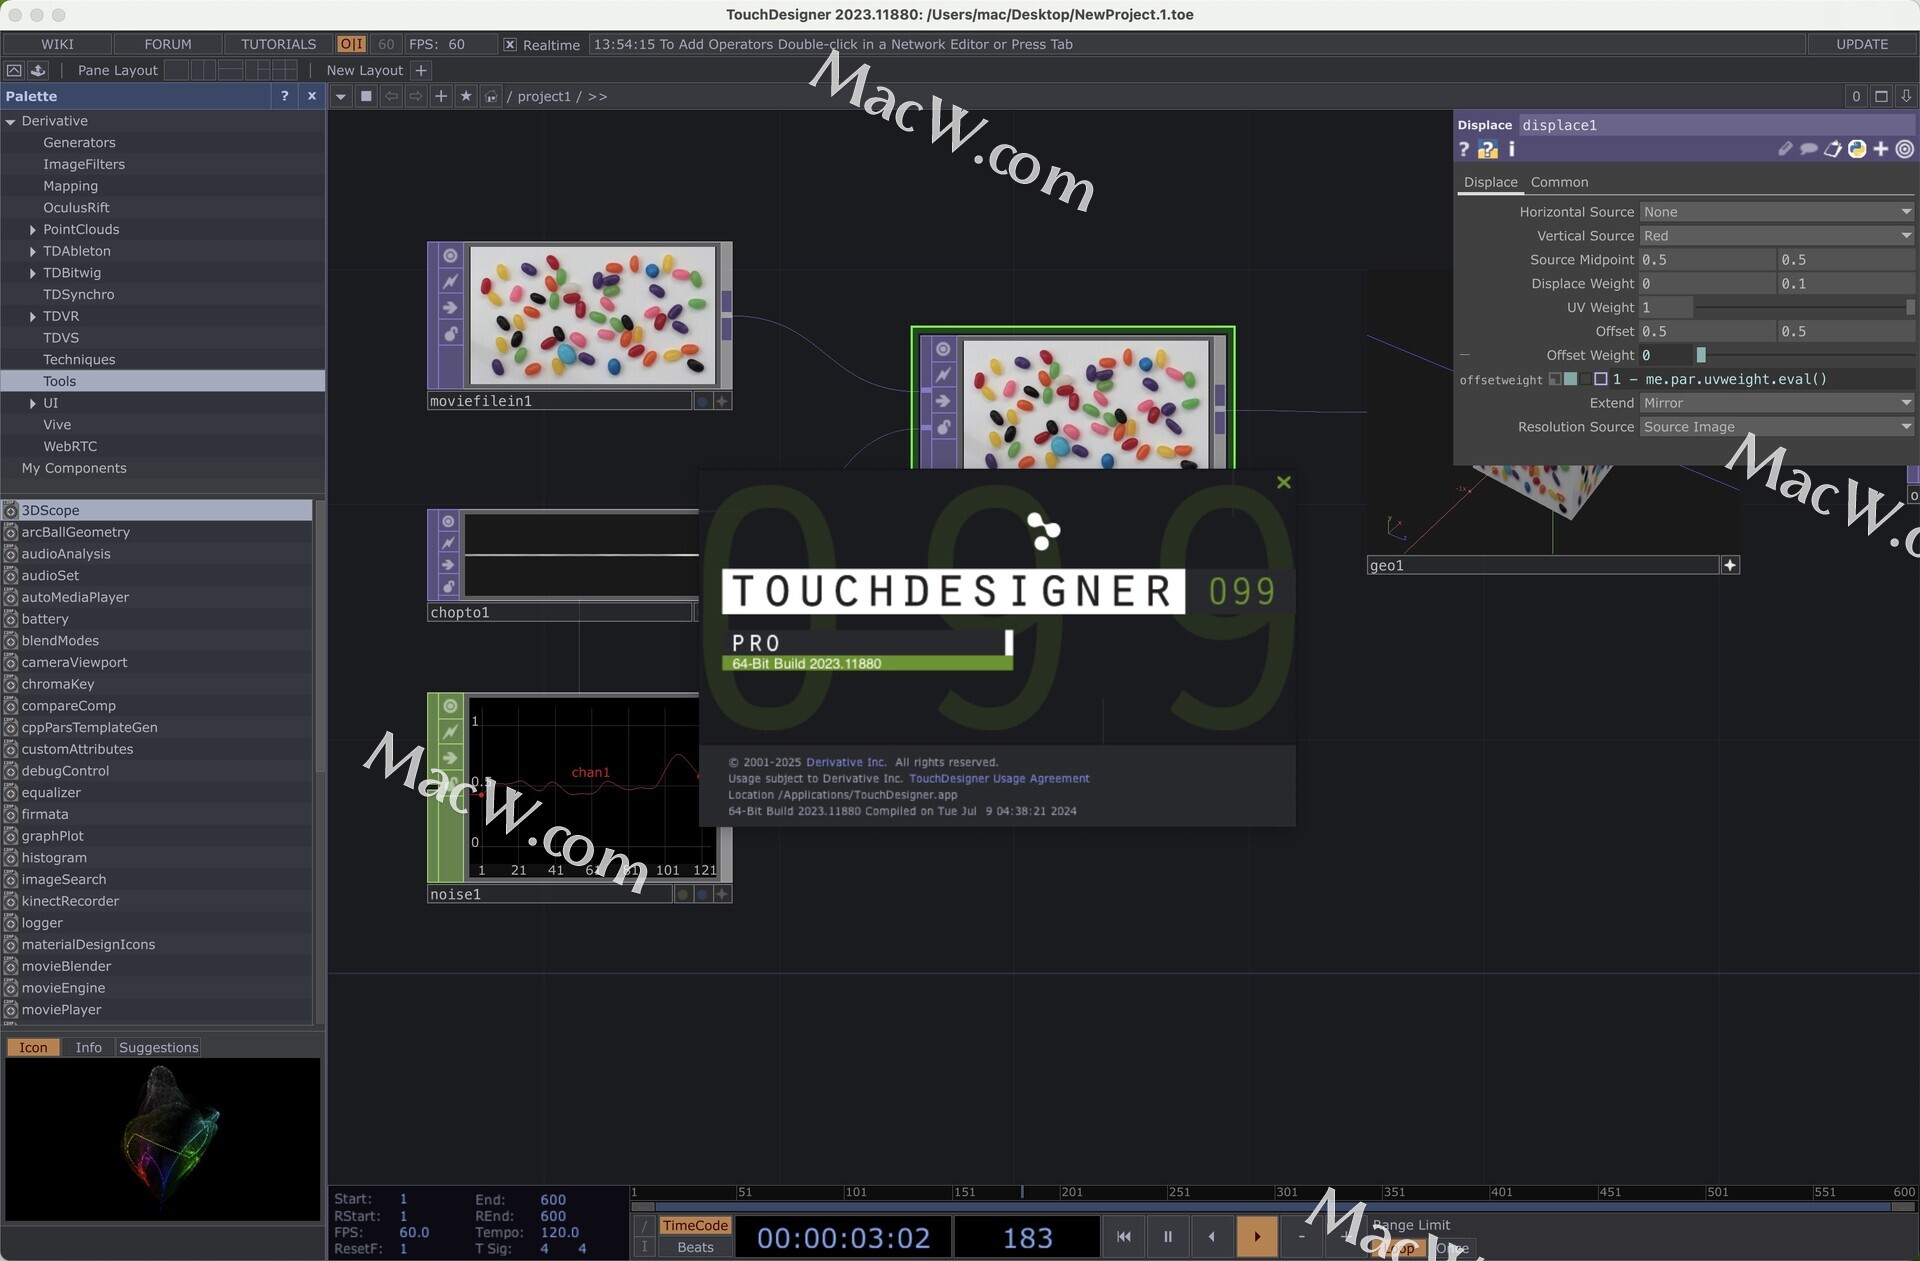Viewport: 1920px width, 1261px height.
Task: Click the plus expand icon in parameter header
Action: [1881, 149]
